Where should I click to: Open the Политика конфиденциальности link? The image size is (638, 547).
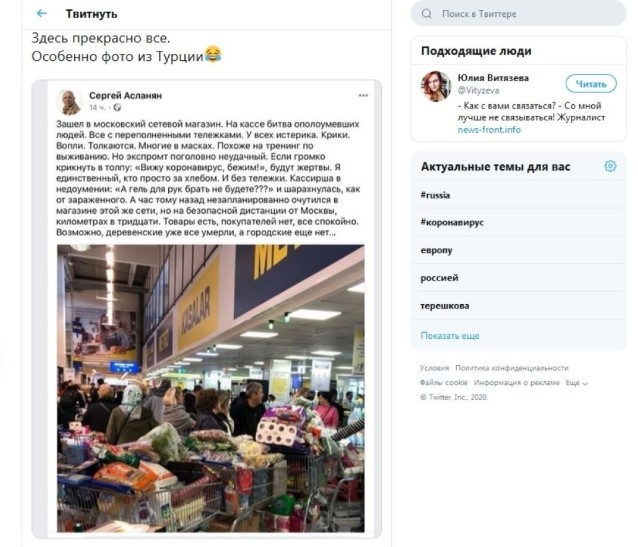click(x=511, y=368)
